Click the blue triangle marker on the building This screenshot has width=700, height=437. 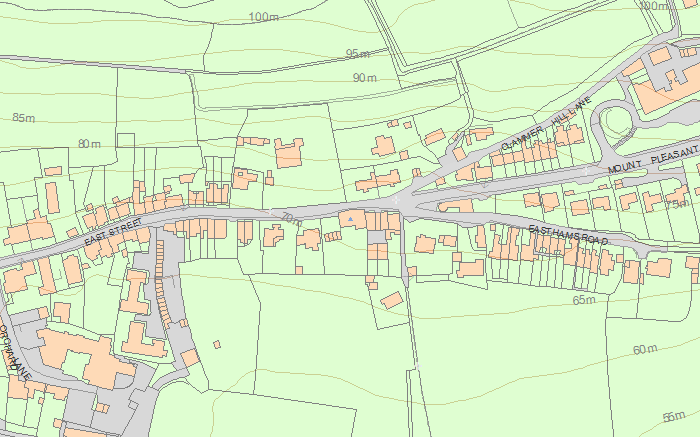[x=350, y=219]
